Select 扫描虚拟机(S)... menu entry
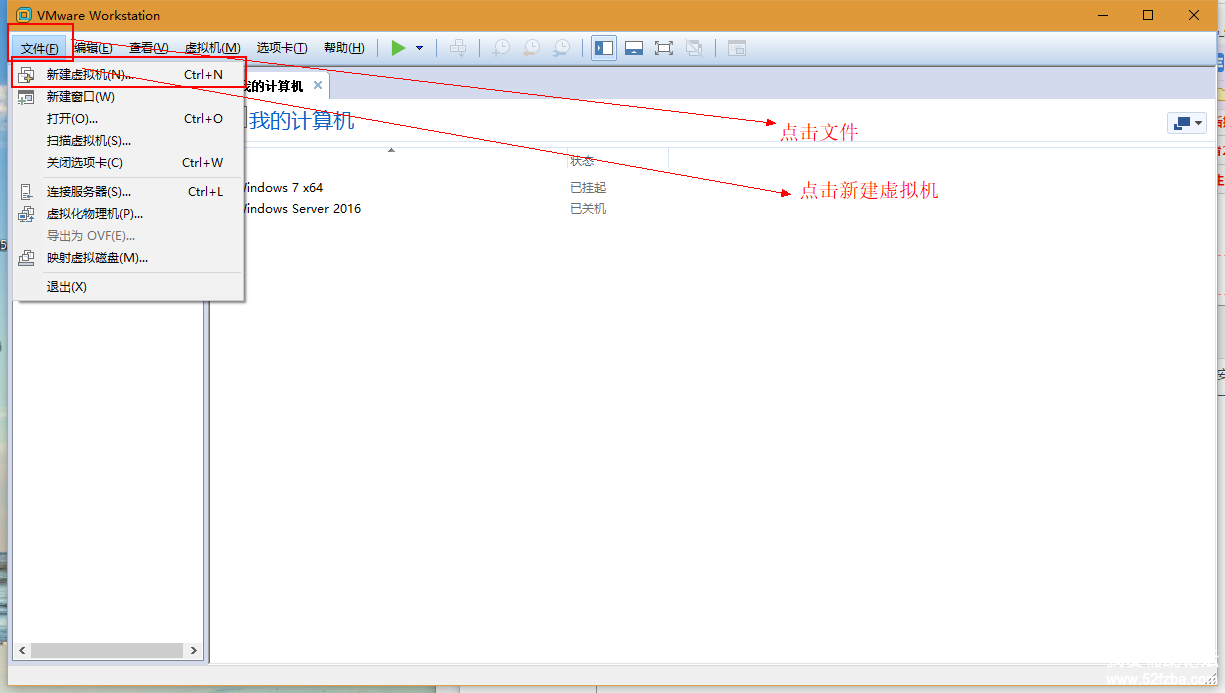 click(127, 141)
